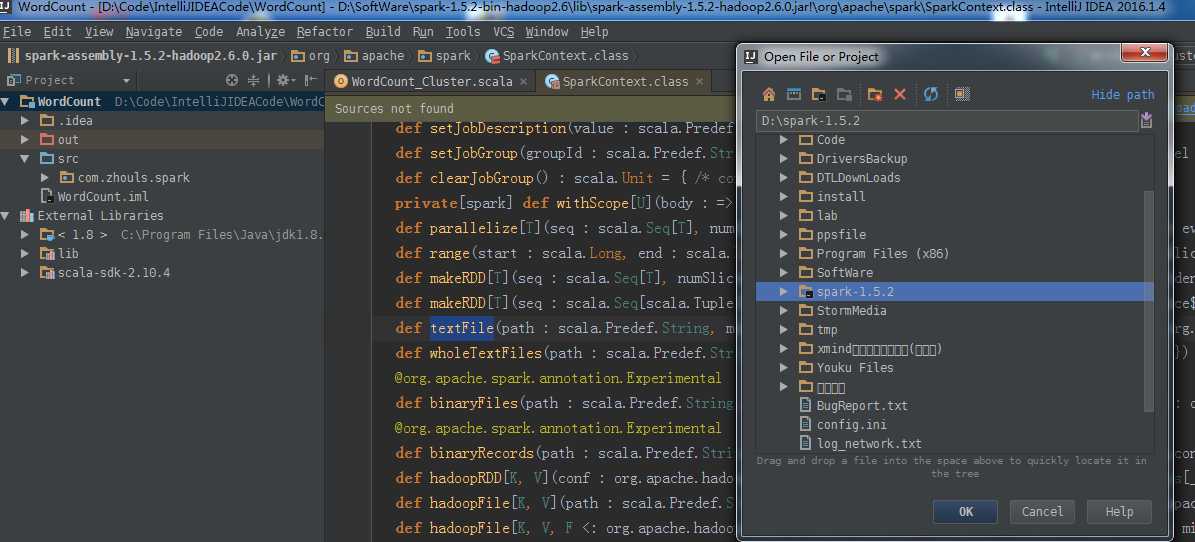Open the Build menu
This screenshot has width=1195, height=542.
pyautogui.click(x=383, y=32)
